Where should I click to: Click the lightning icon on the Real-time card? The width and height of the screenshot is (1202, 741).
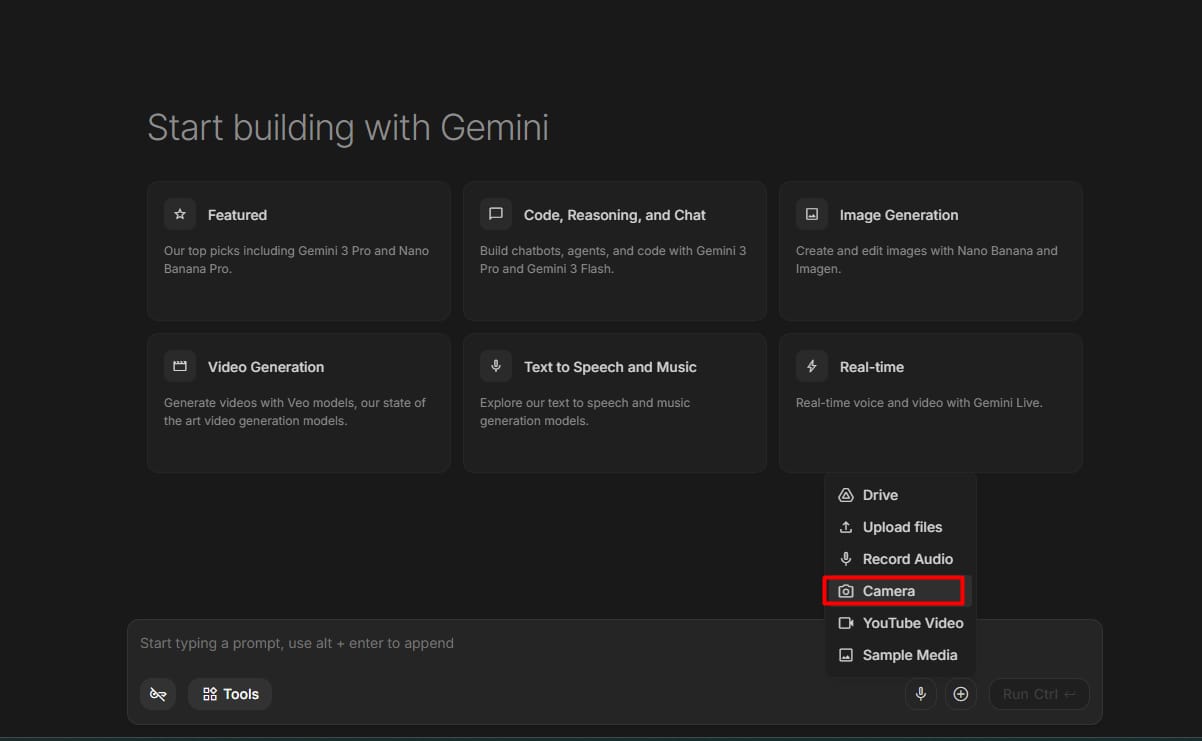pos(811,366)
